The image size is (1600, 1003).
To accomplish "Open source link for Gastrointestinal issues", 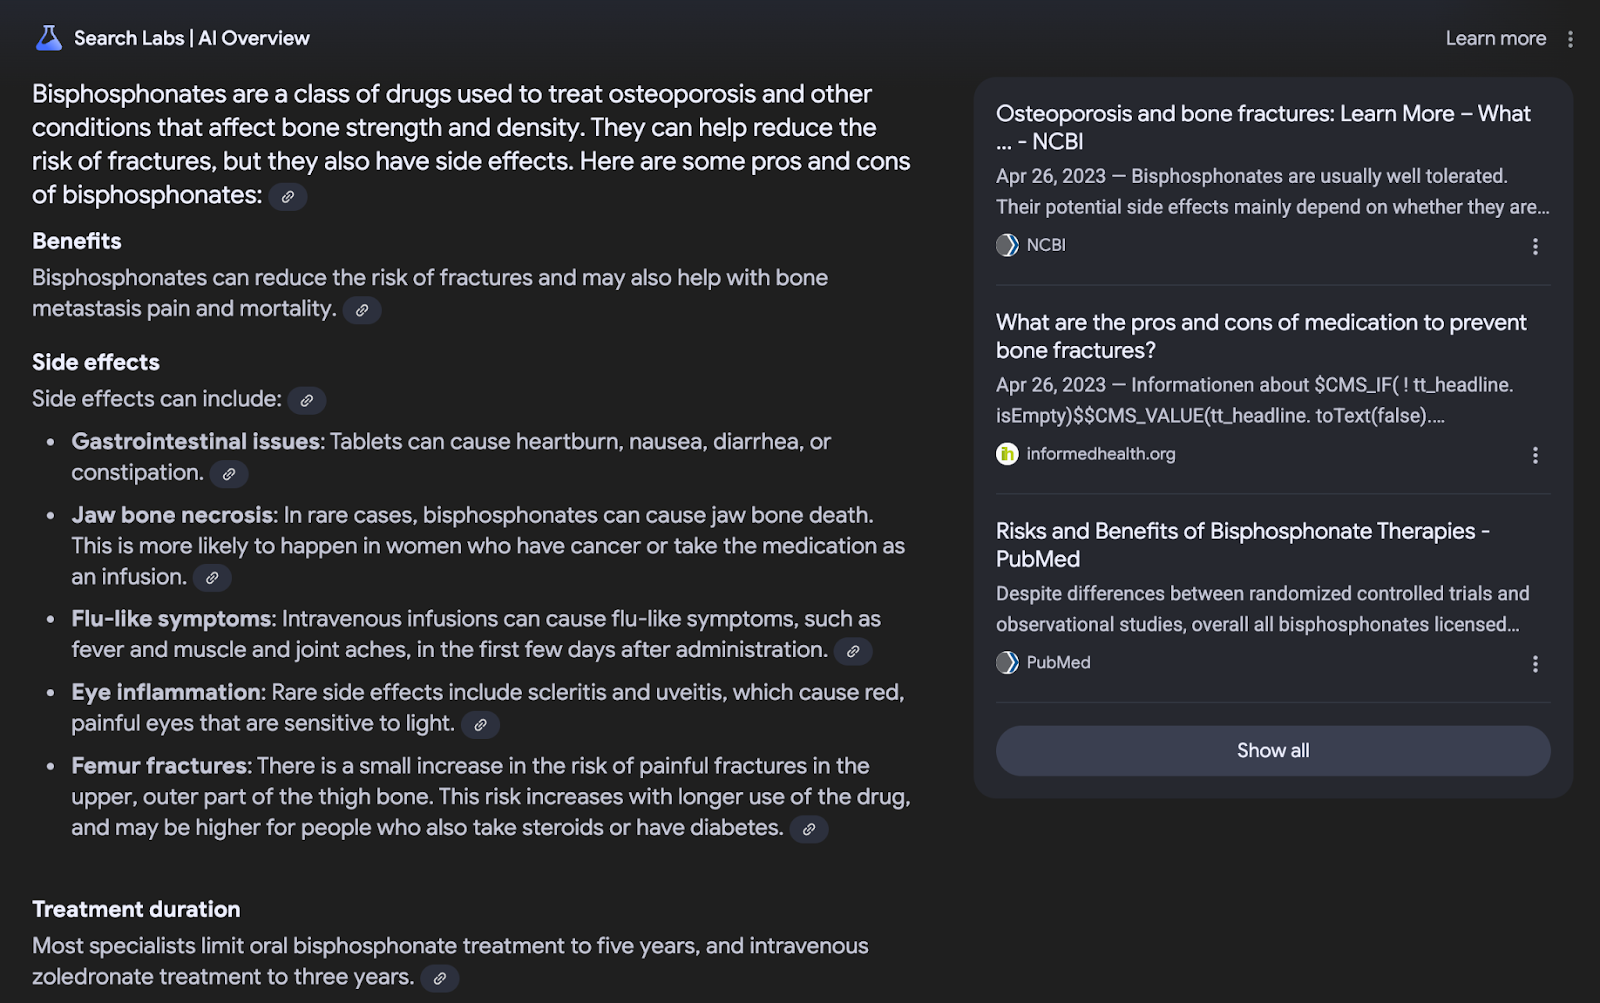I will [229, 474].
